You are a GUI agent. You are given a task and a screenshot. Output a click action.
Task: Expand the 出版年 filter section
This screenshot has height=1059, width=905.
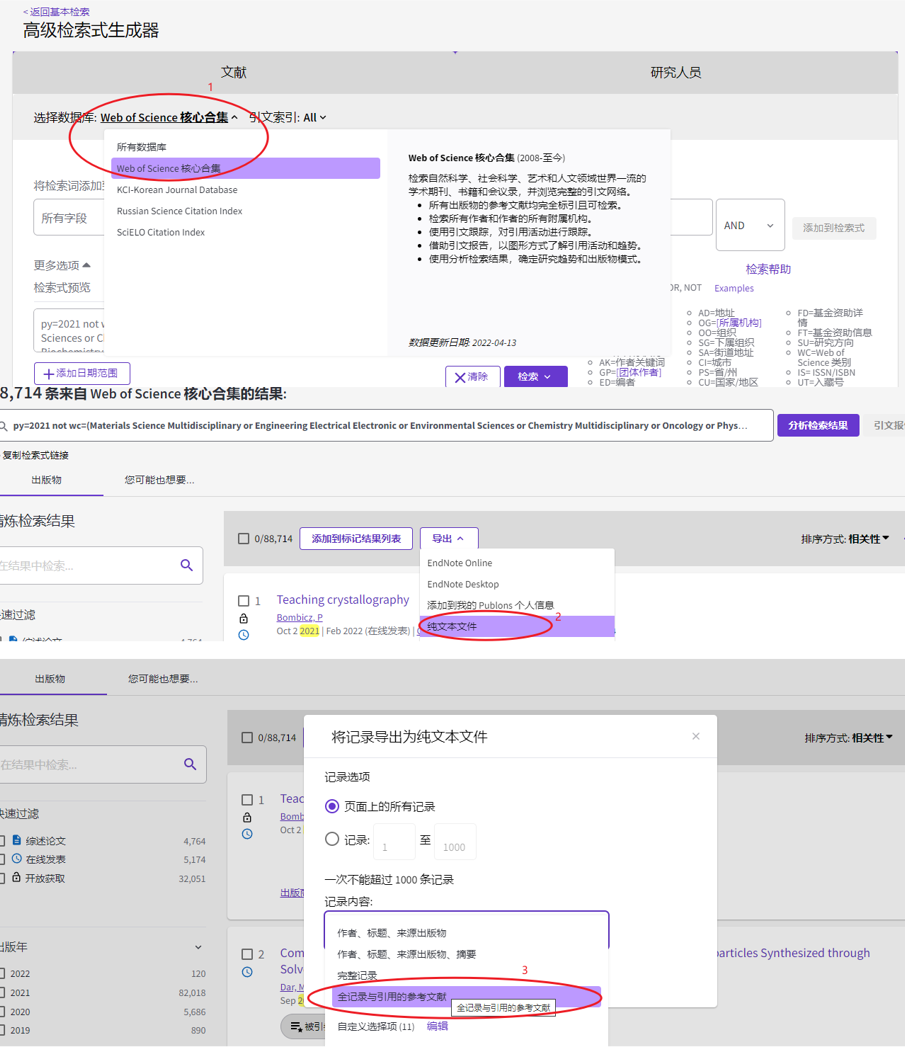(x=198, y=947)
